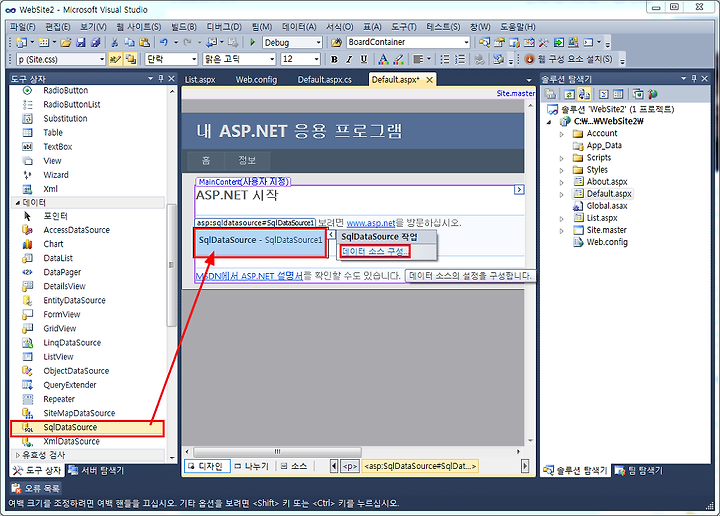Select the GridView toolbox control
This screenshot has height=516, width=720.
tap(87, 328)
